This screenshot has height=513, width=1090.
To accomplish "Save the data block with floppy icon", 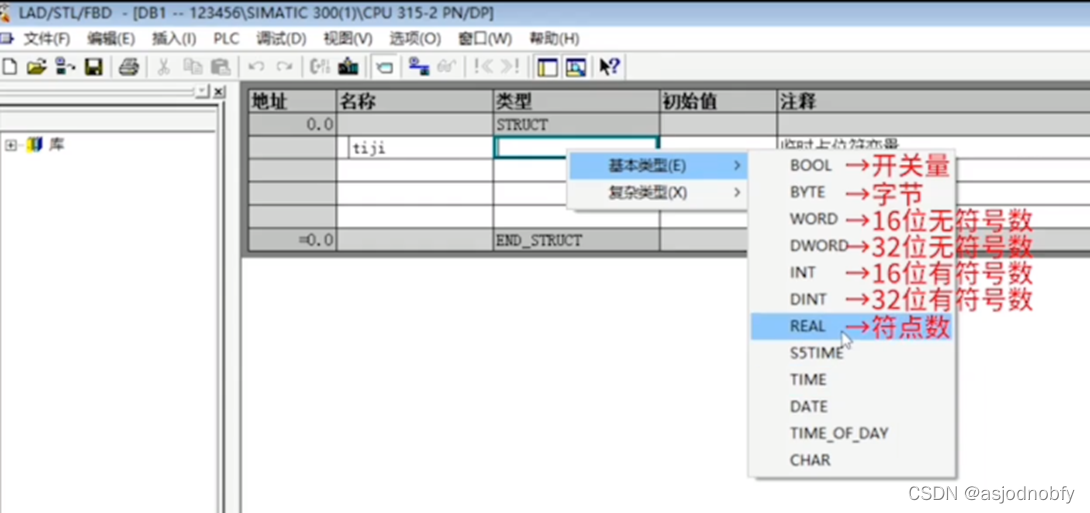I will coord(94,67).
